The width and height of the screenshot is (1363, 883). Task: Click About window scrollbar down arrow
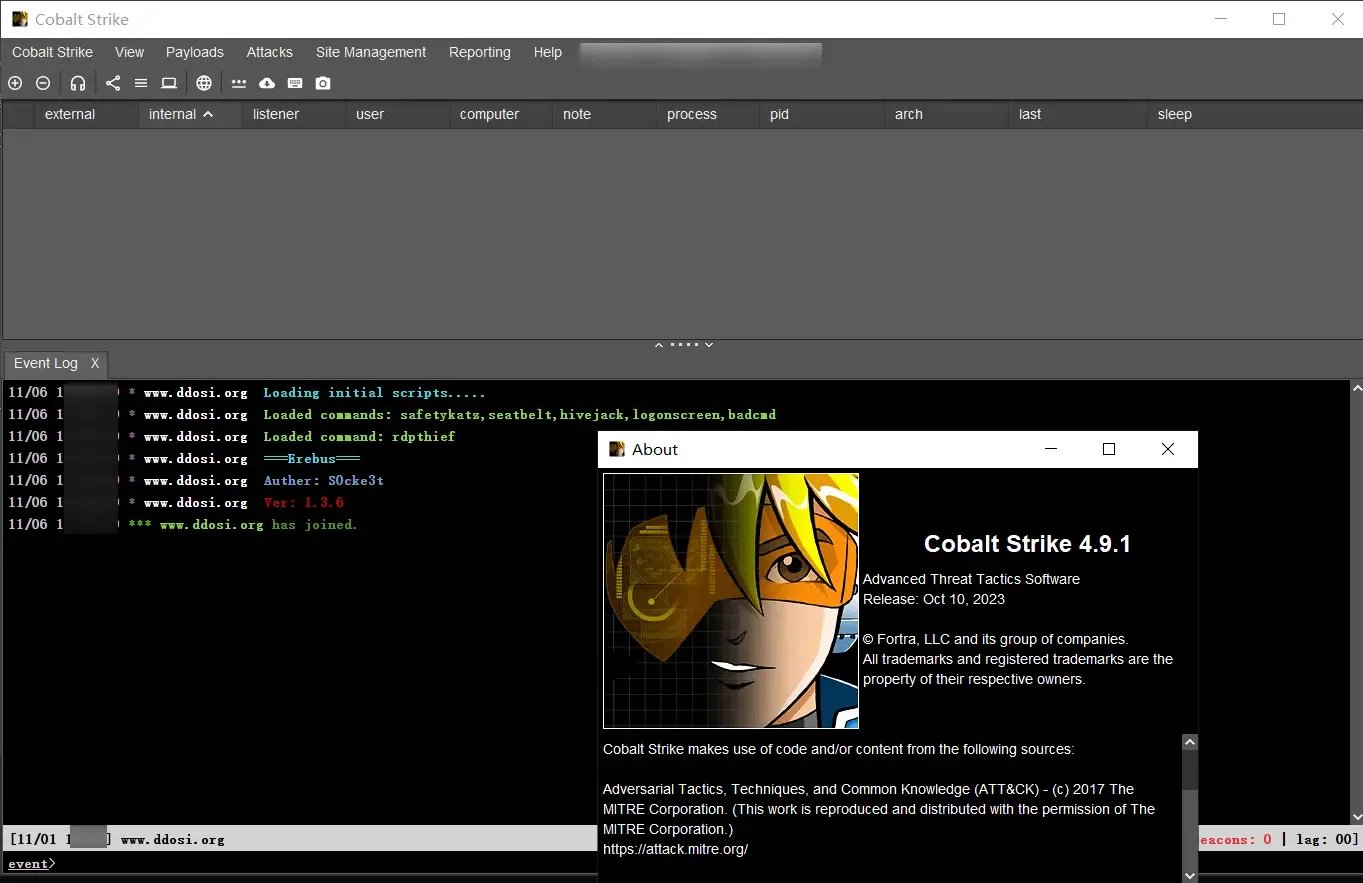(x=1190, y=874)
